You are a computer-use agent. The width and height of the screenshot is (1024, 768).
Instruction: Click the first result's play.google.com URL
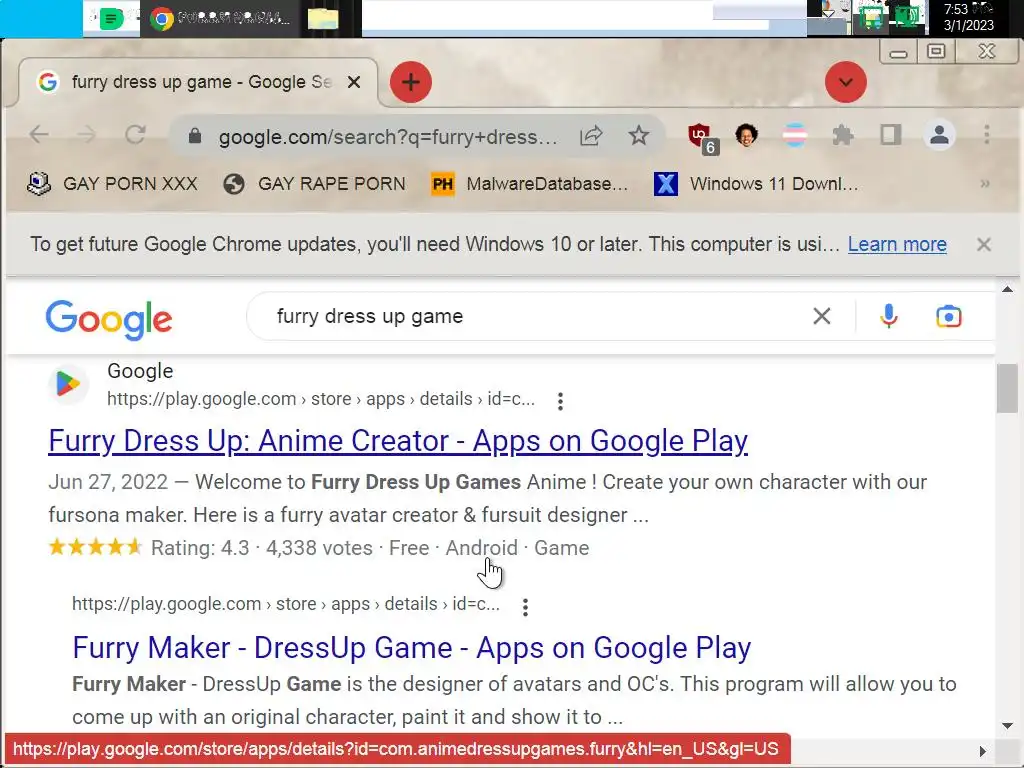(321, 399)
